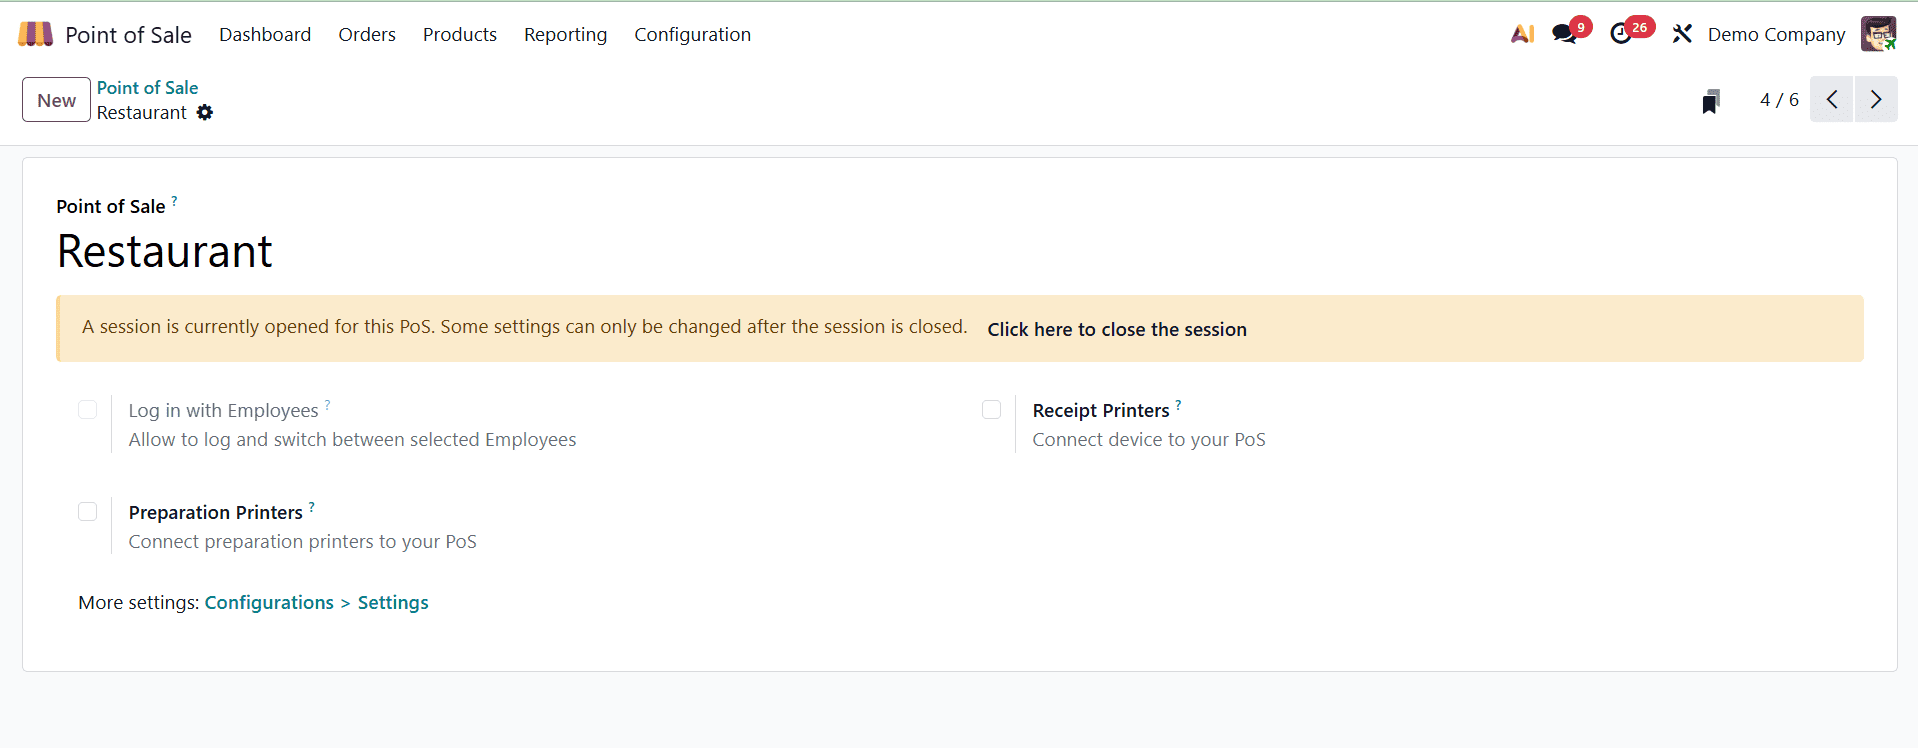The height and width of the screenshot is (748, 1918).
Task: Open activities via the clock icon
Action: (1623, 33)
